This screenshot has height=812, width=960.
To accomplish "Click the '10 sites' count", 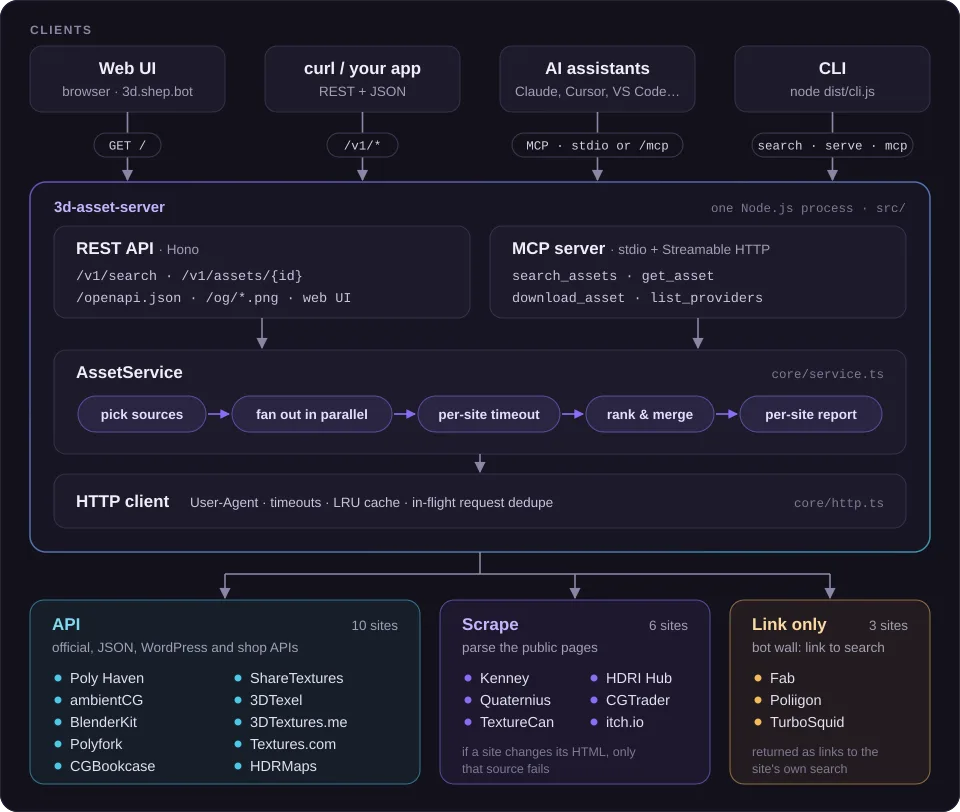I will 374,625.
